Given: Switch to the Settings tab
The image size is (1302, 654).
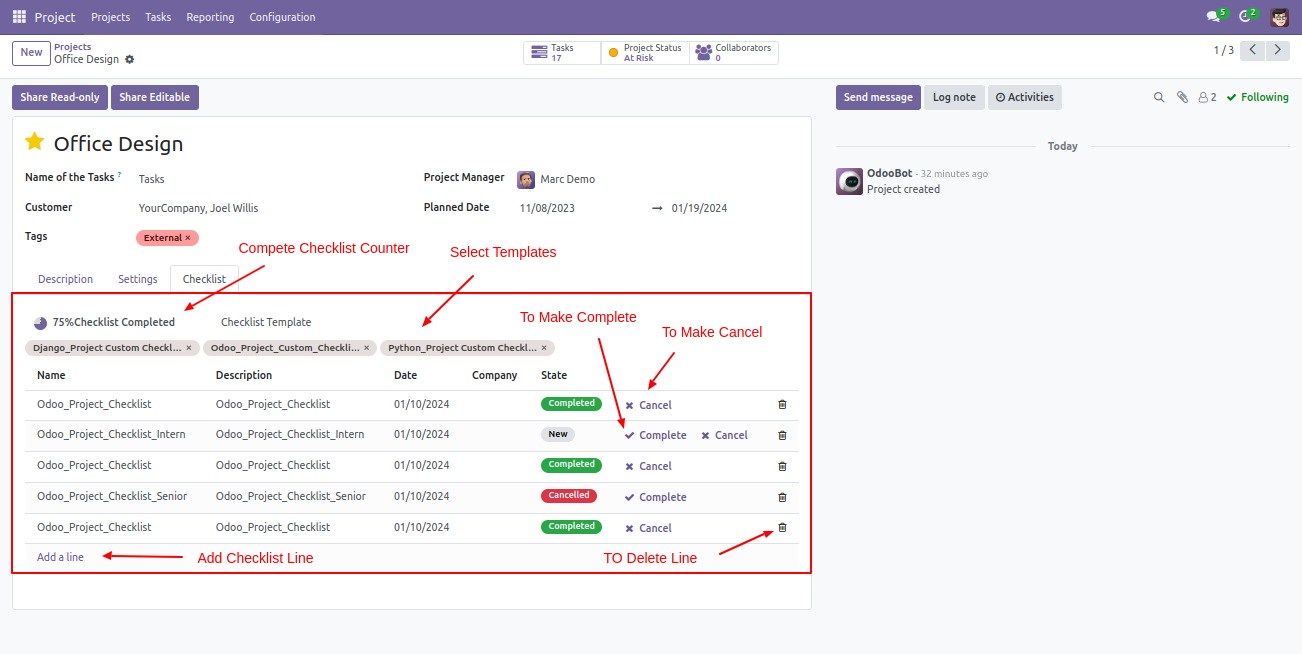Looking at the screenshot, I should [x=138, y=279].
